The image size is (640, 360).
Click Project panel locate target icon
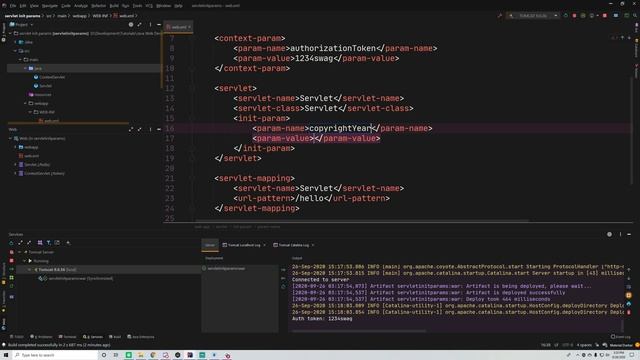coord(131,24)
